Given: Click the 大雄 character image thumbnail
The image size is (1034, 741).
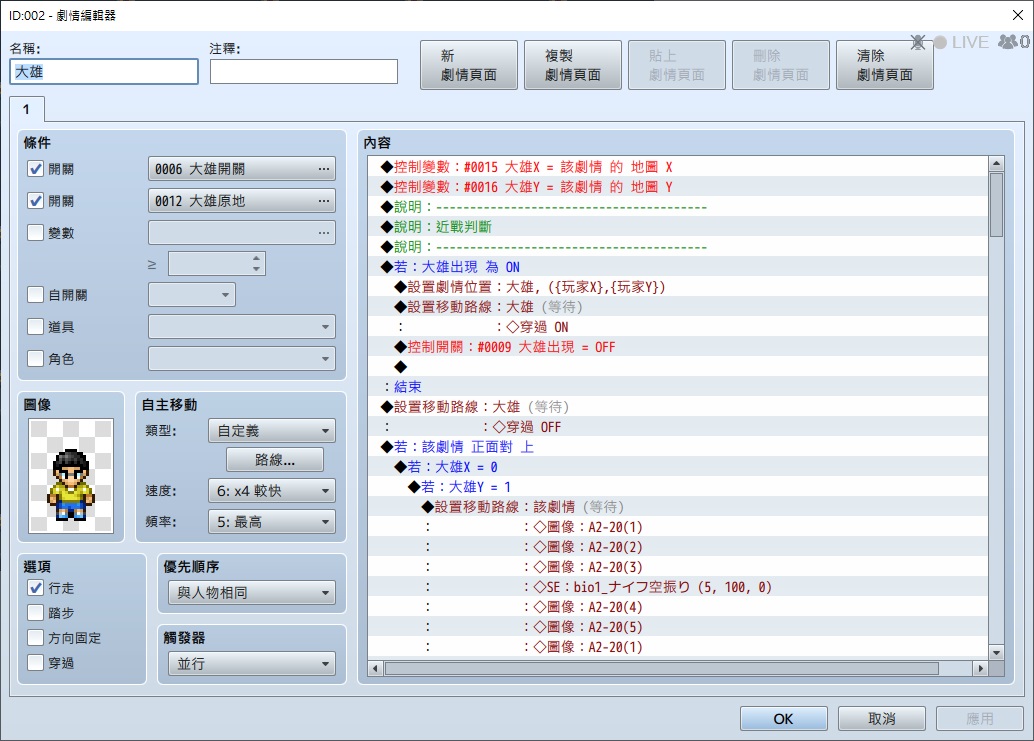Looking at the screenshot, I should coord(71,476).
